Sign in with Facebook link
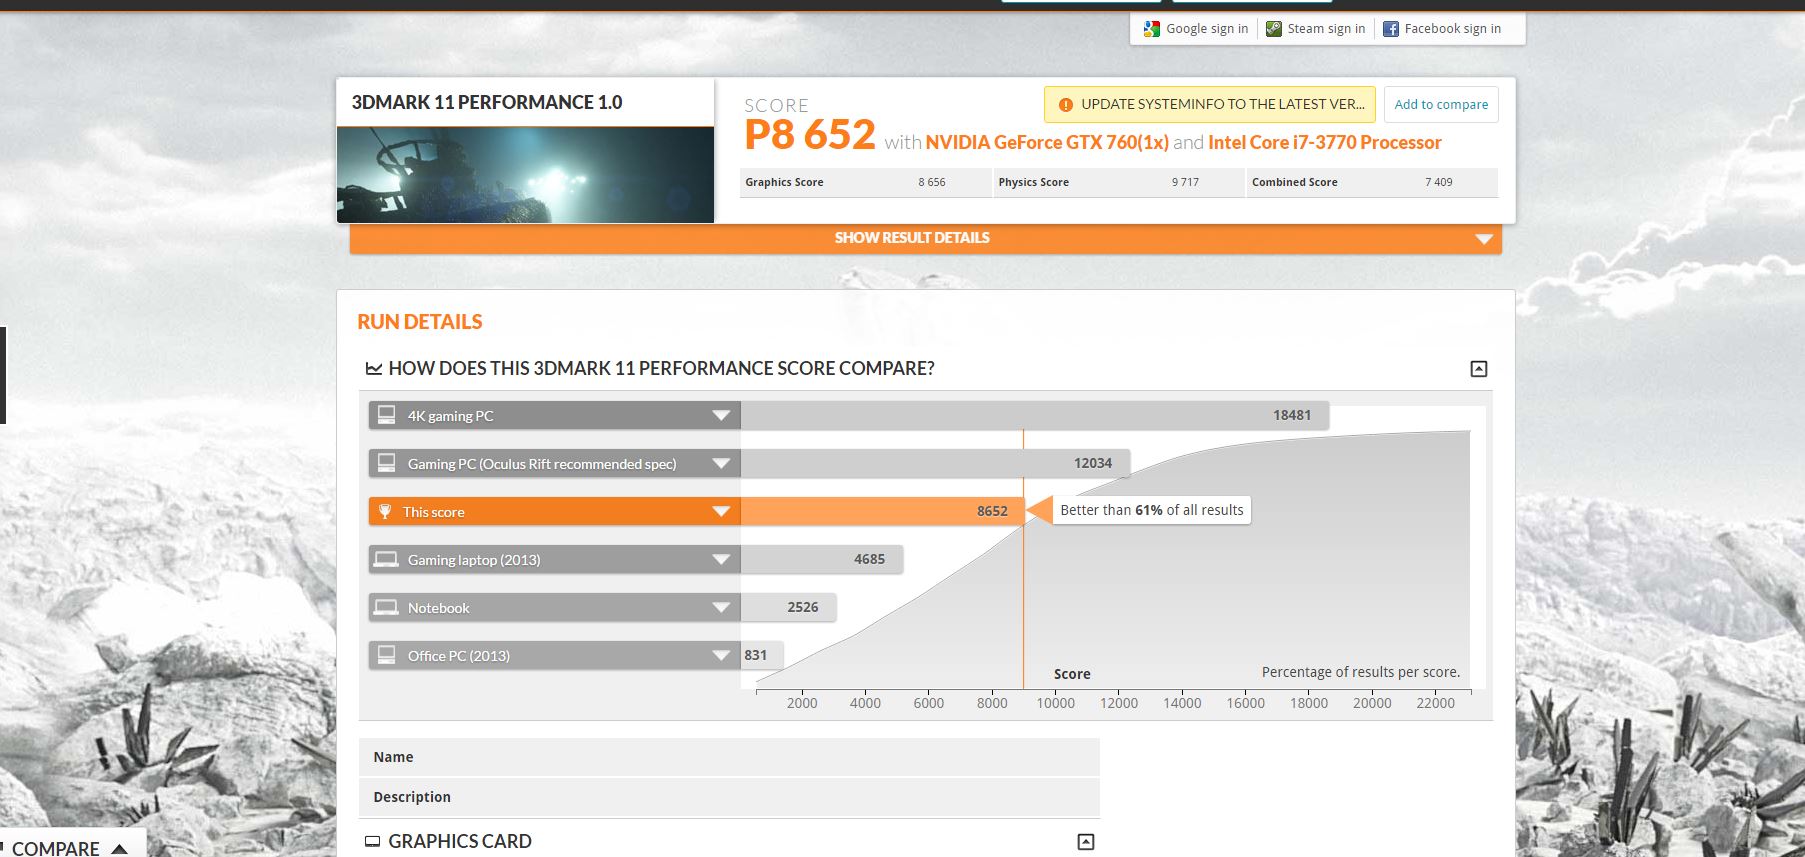Viewport: 1805px width, 857px height. click(1452, 29)
